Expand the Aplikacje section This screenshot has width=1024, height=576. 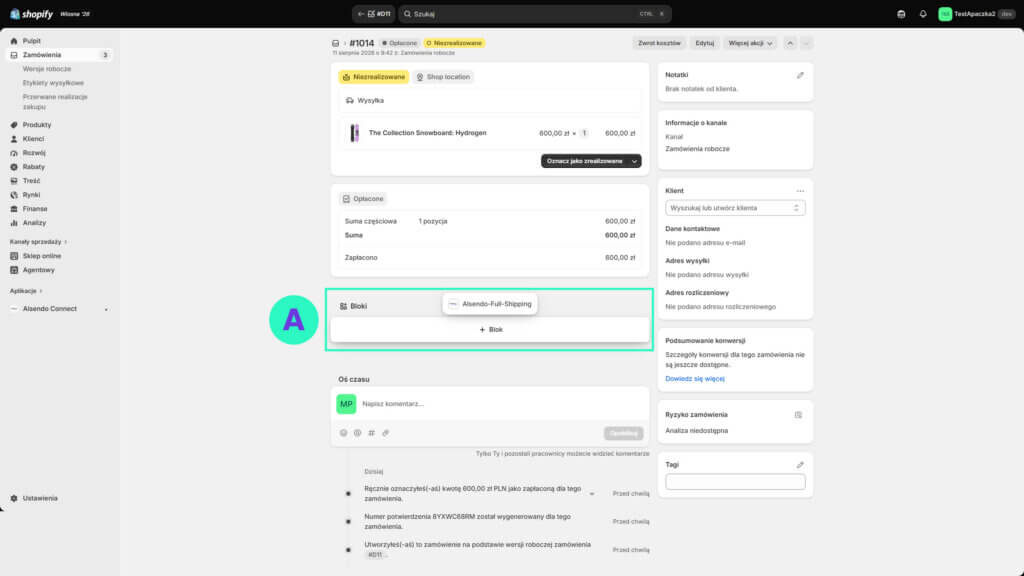pos(25,291)
